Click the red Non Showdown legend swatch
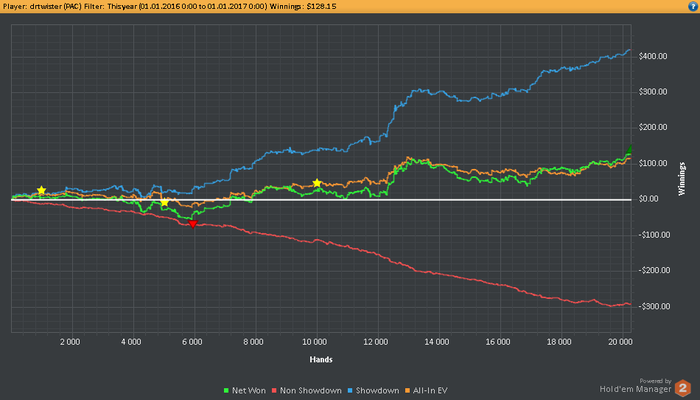700x400 pixels. [274, 391]
